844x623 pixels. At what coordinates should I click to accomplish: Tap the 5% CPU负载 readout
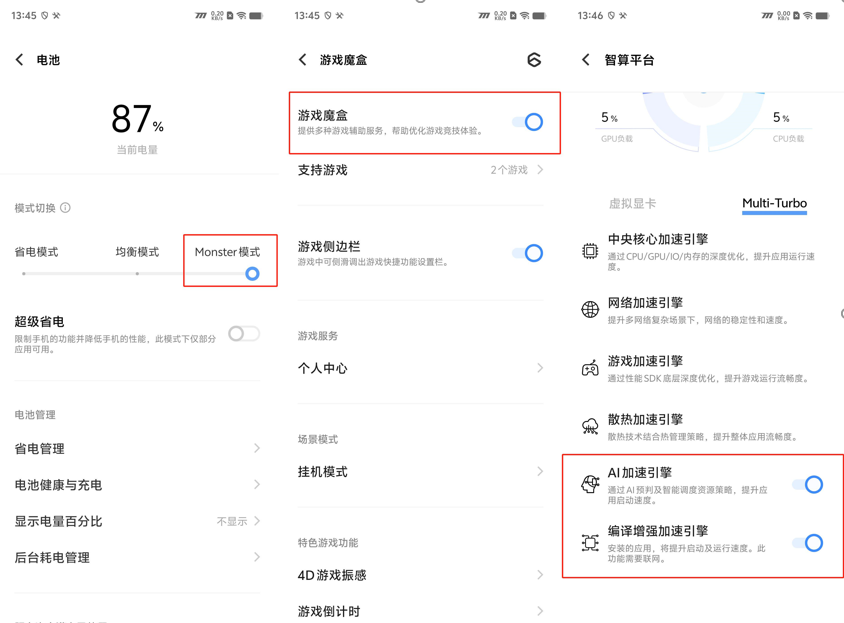pyautogui.click(x=781, y=117)
